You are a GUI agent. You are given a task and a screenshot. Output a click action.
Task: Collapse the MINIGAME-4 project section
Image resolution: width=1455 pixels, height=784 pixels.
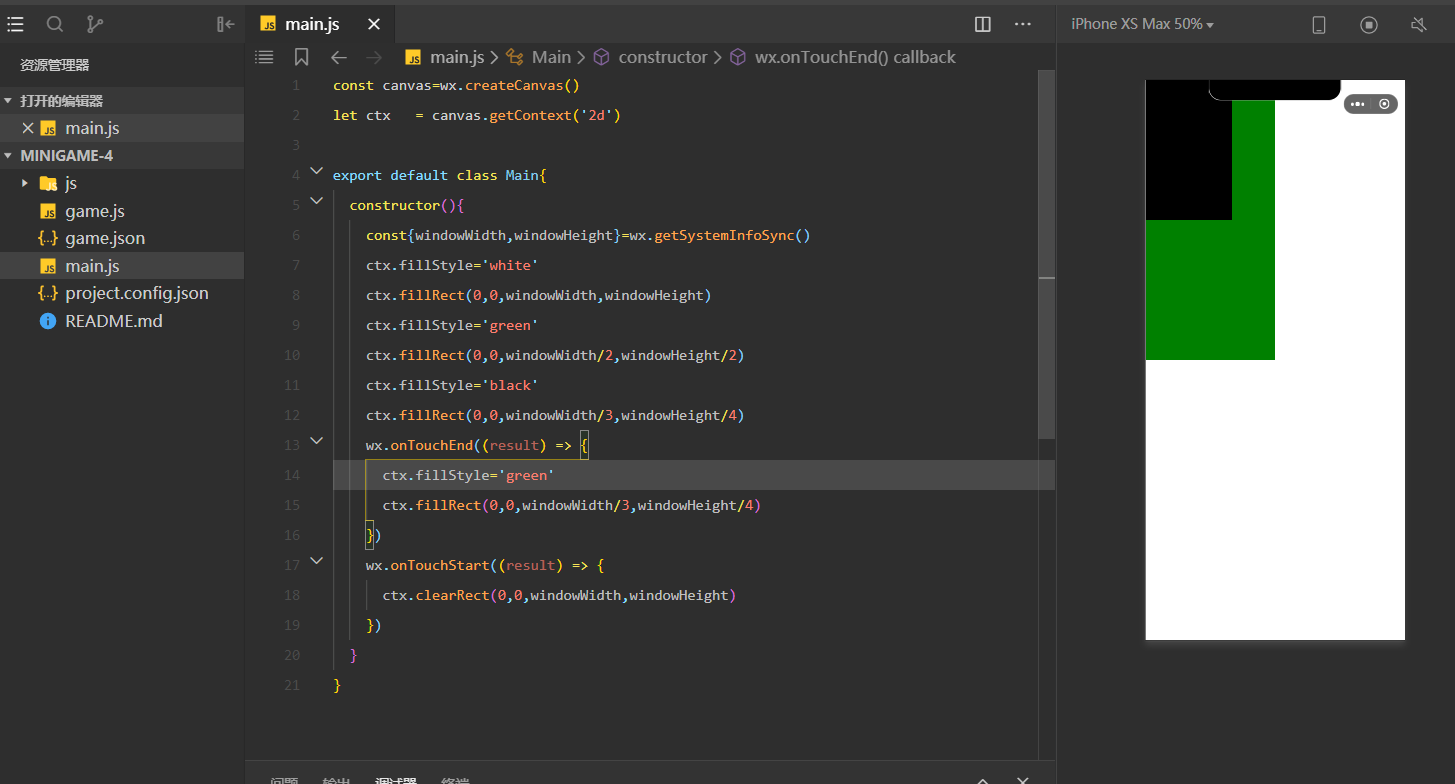pyautogui.click(x=9, y=155)
